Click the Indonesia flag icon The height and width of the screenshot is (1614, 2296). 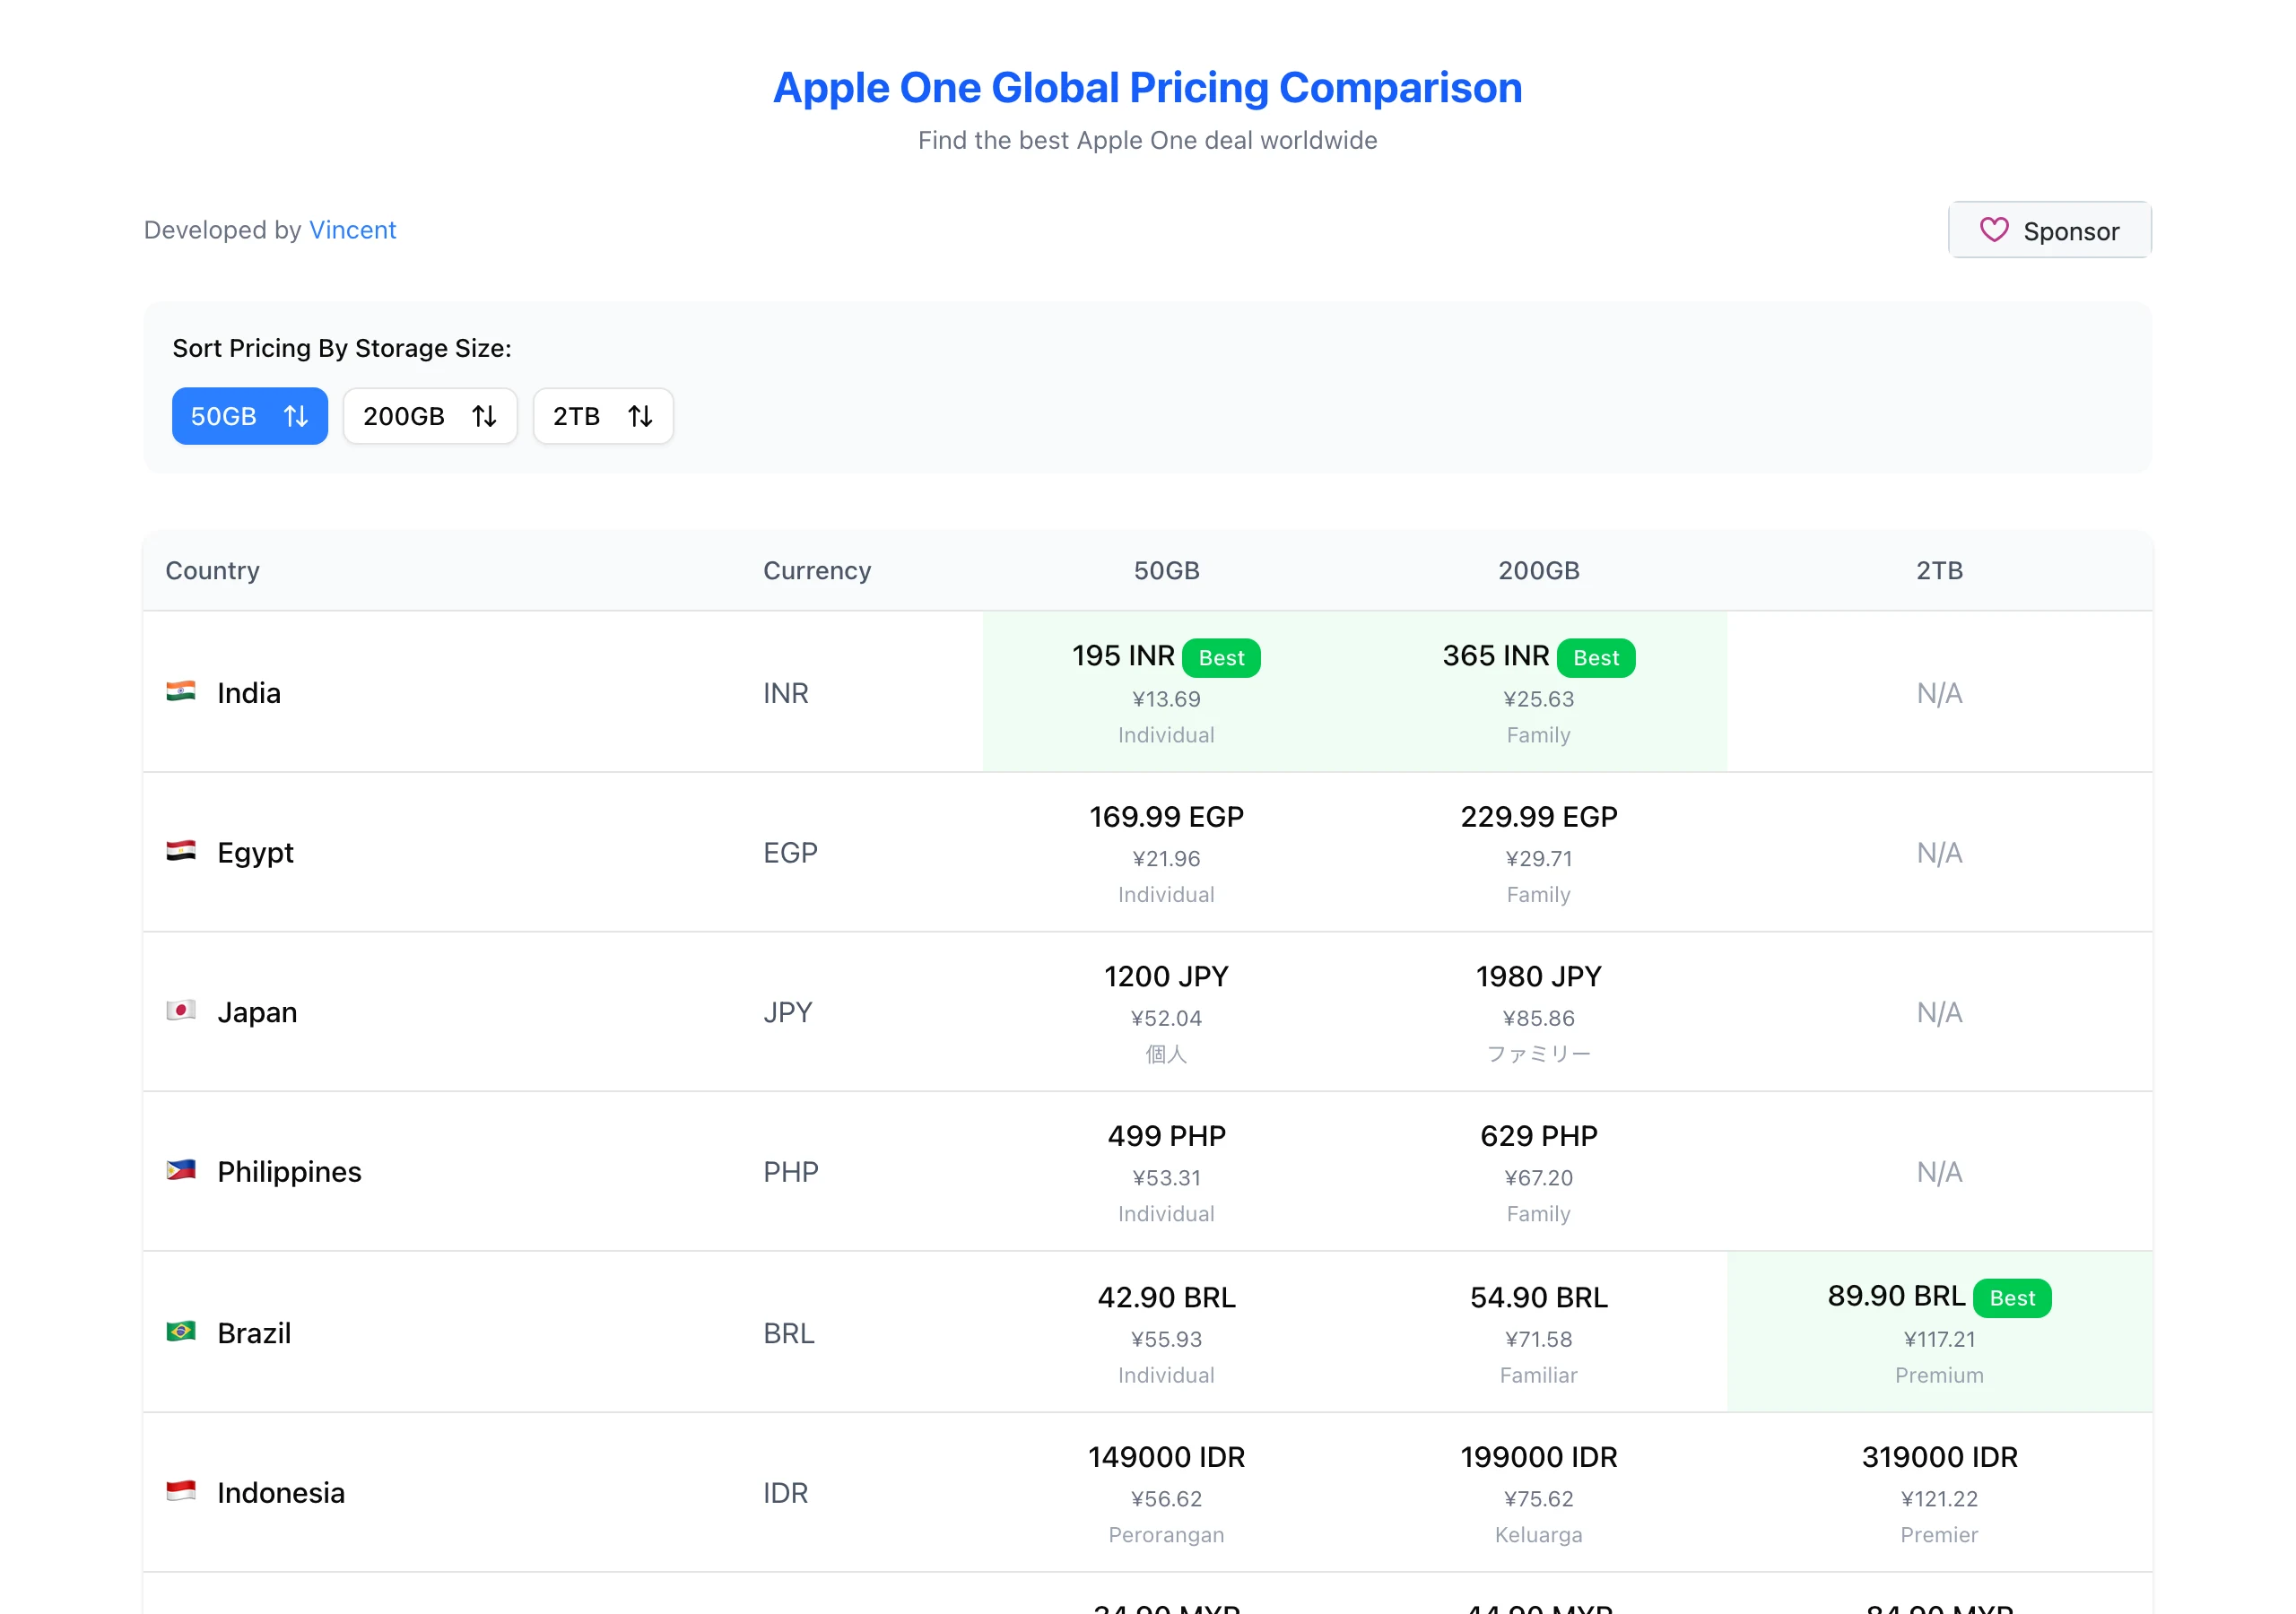coord(181,1491)
